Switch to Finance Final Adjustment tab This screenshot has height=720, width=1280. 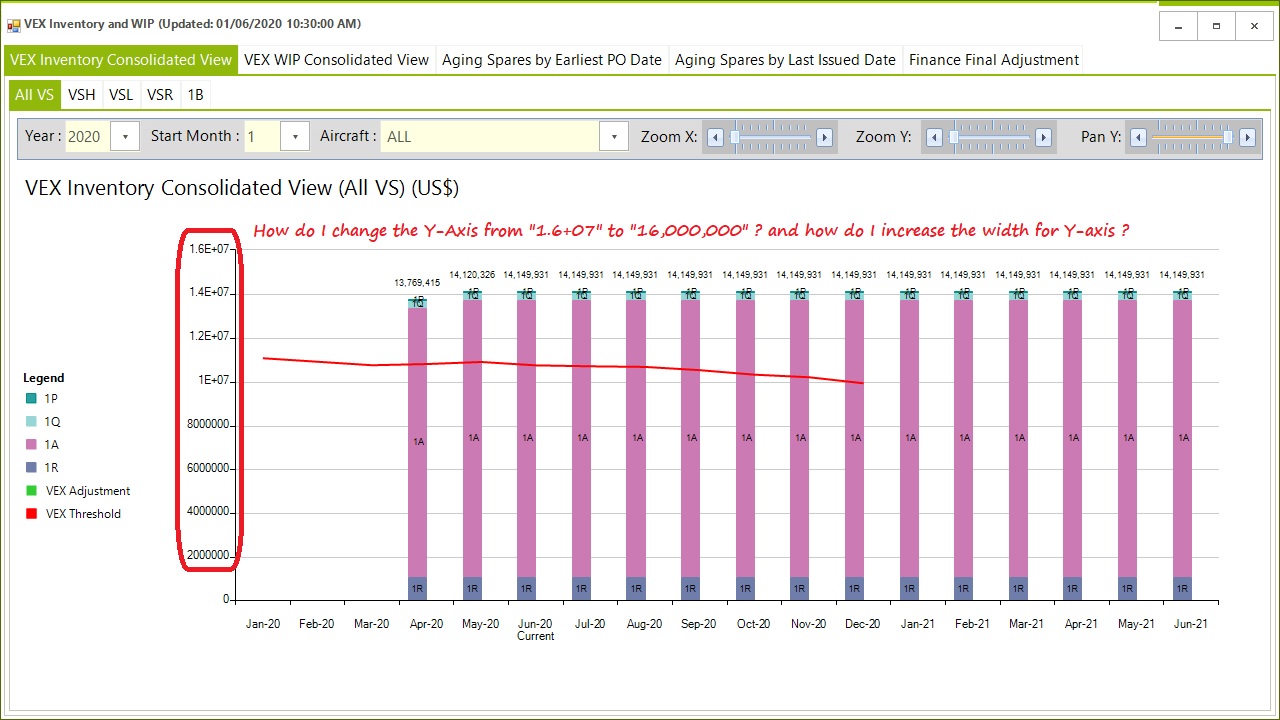[x=994, y=60]
